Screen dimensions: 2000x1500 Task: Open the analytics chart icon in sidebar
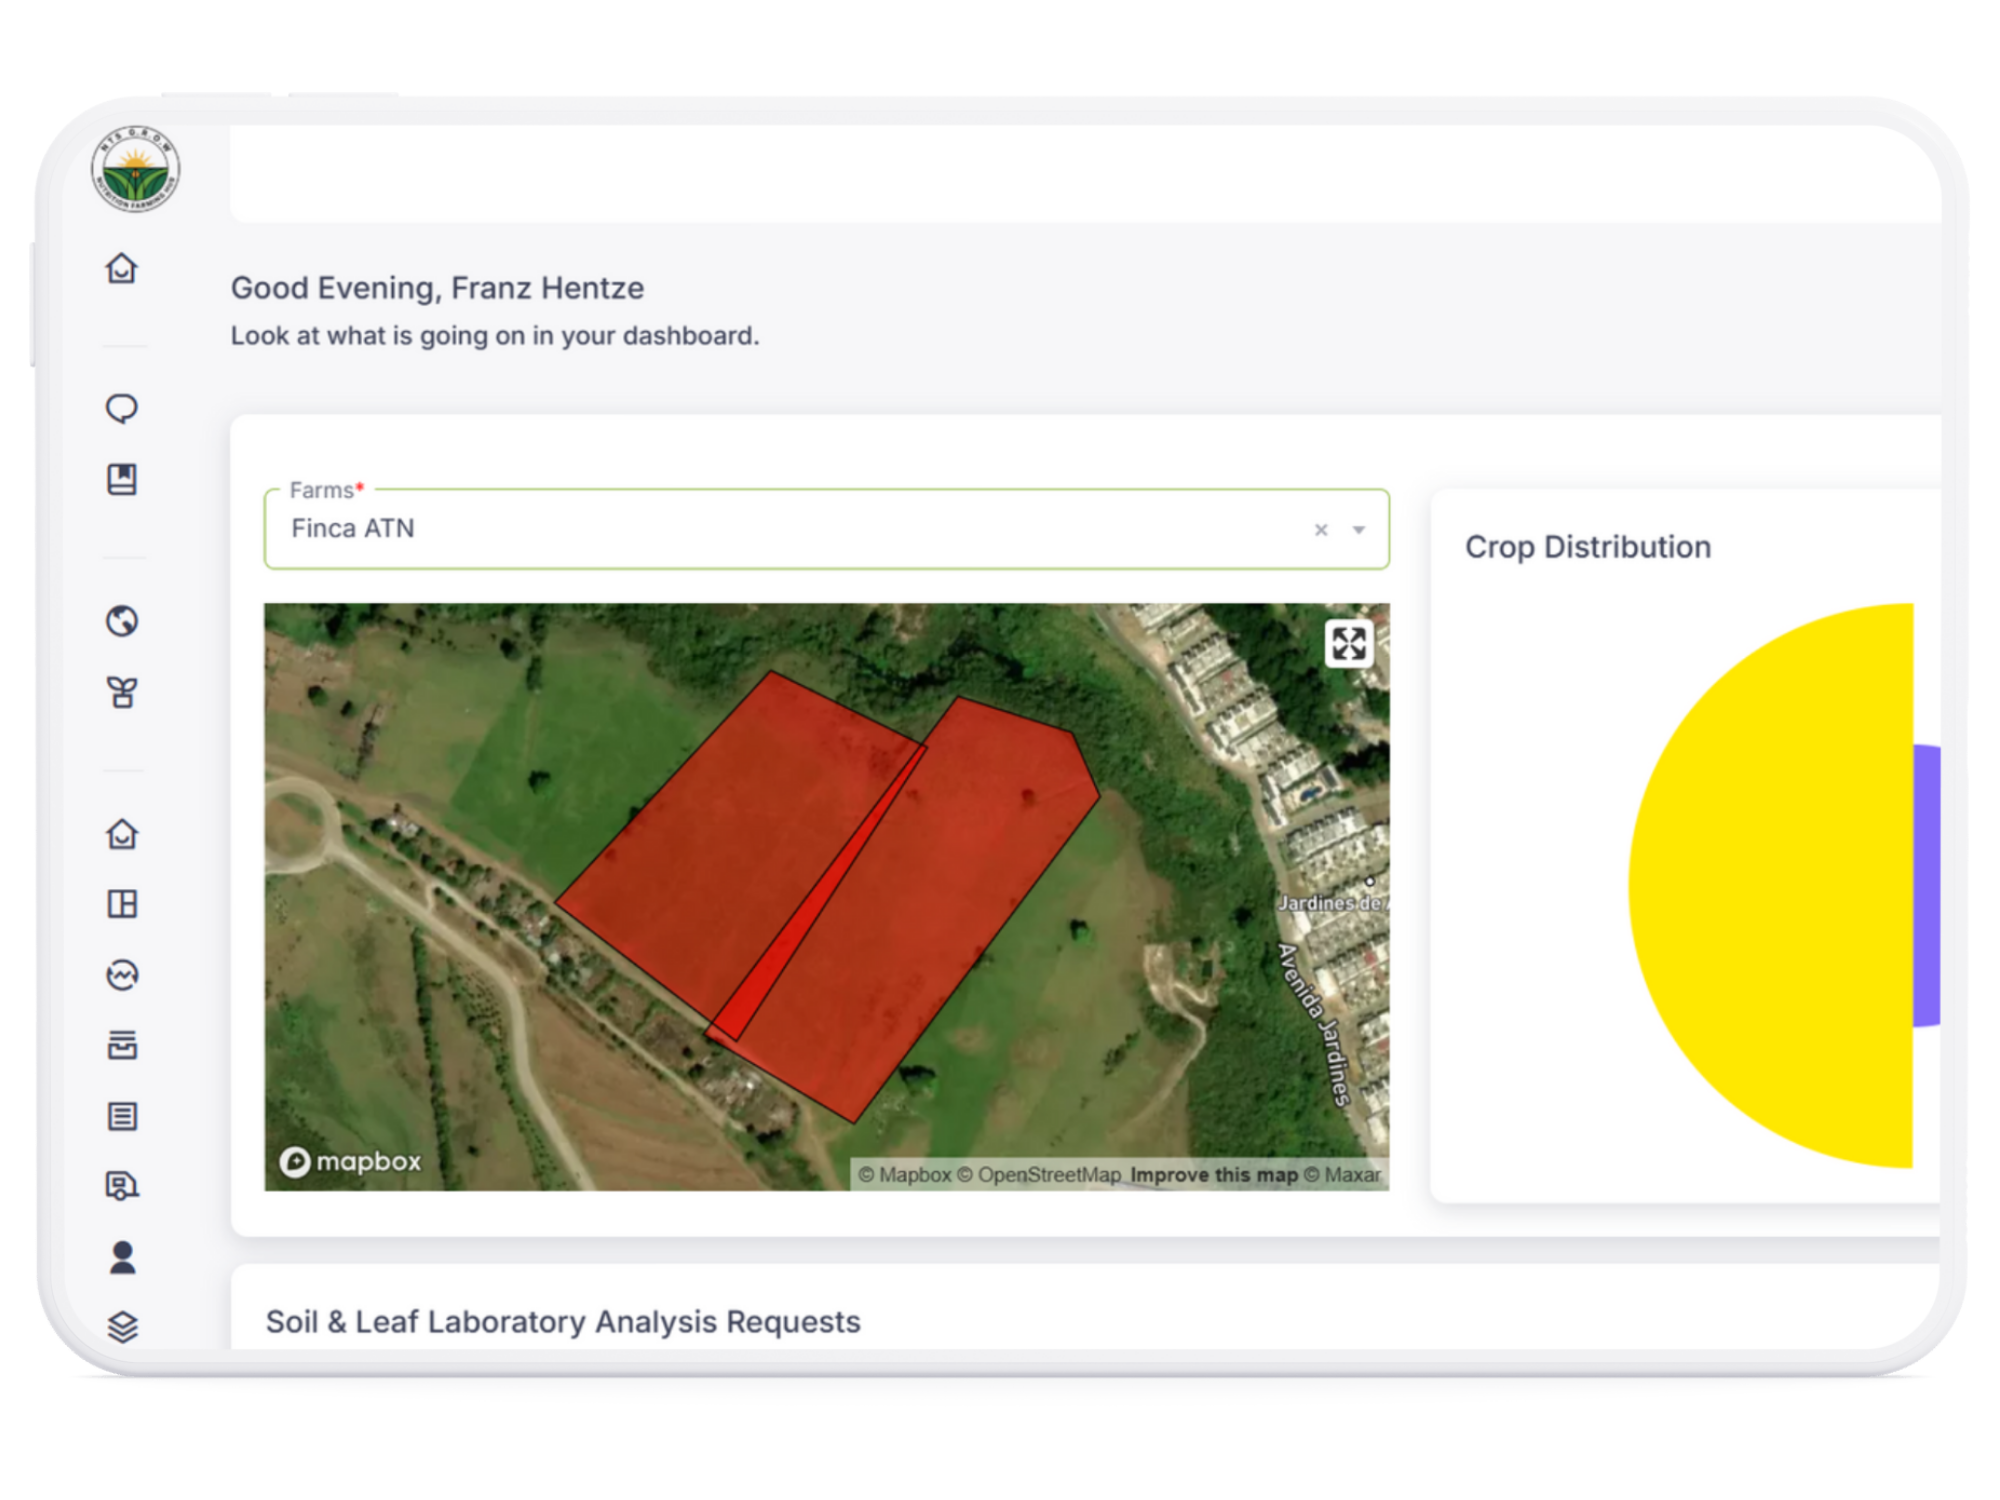click(122, 975)
